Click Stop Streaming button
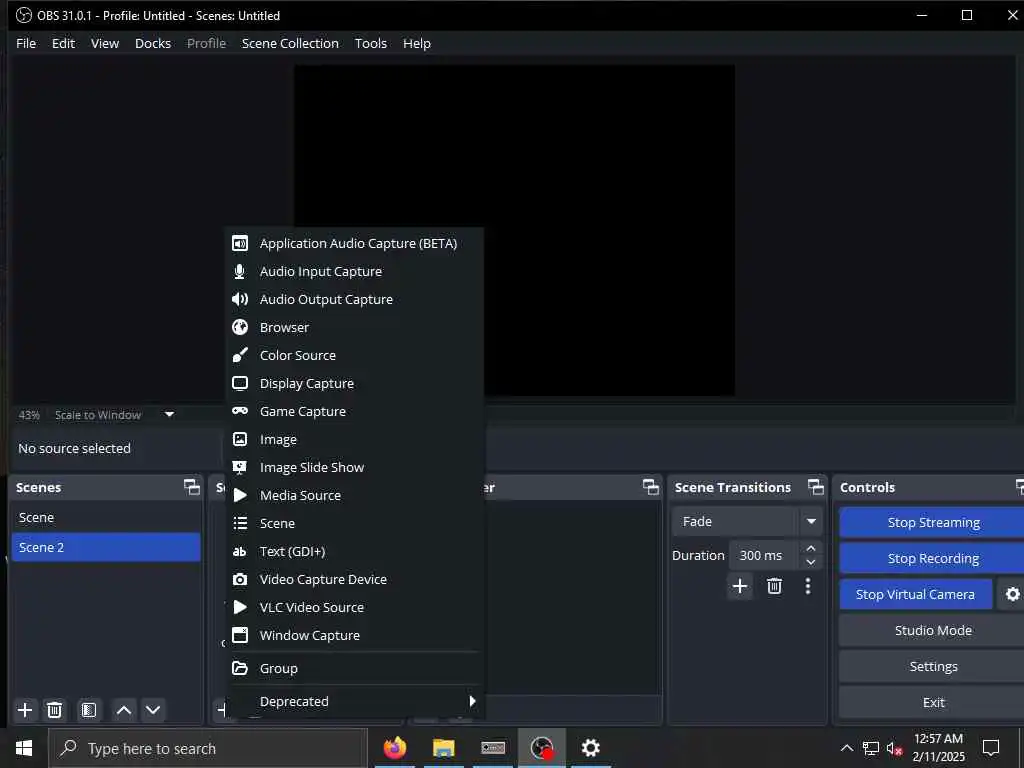Image resolution: width=1024 pixels, height=768 pixels. coord(933,522)
